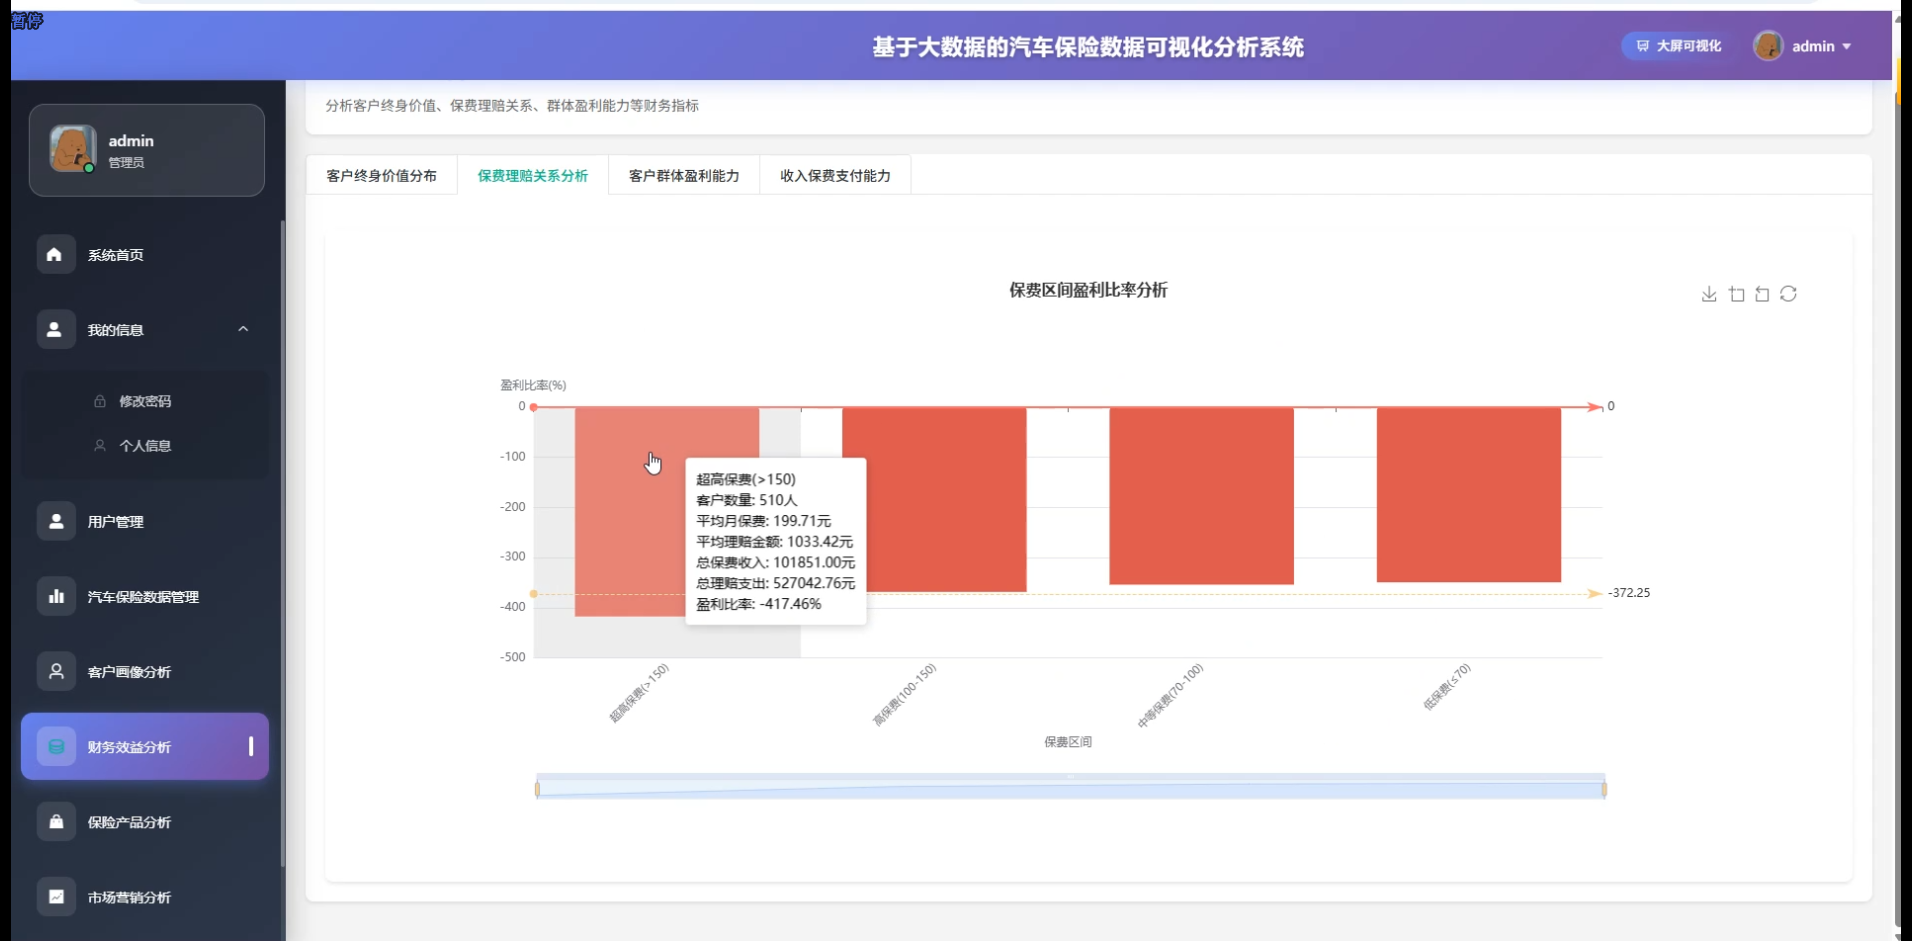Switch to the 客户终身价值分布 tab
This screenshot has width=1912, height=941.
click(x=381, y=176)
